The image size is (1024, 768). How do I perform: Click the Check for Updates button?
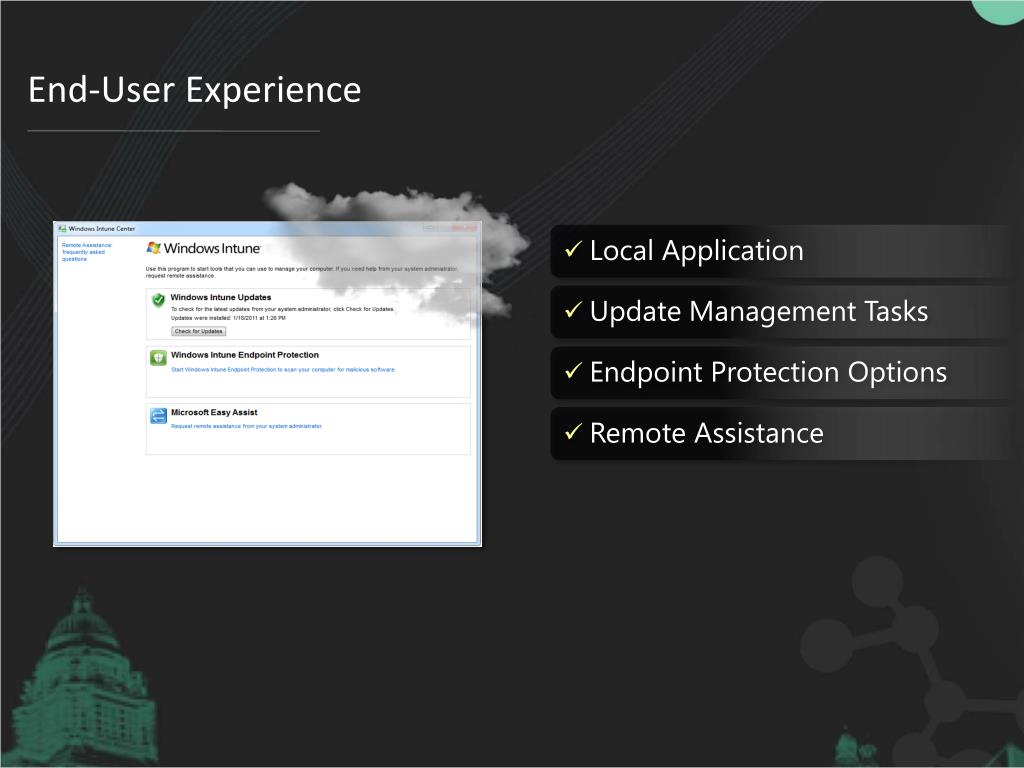click(199, 331)
